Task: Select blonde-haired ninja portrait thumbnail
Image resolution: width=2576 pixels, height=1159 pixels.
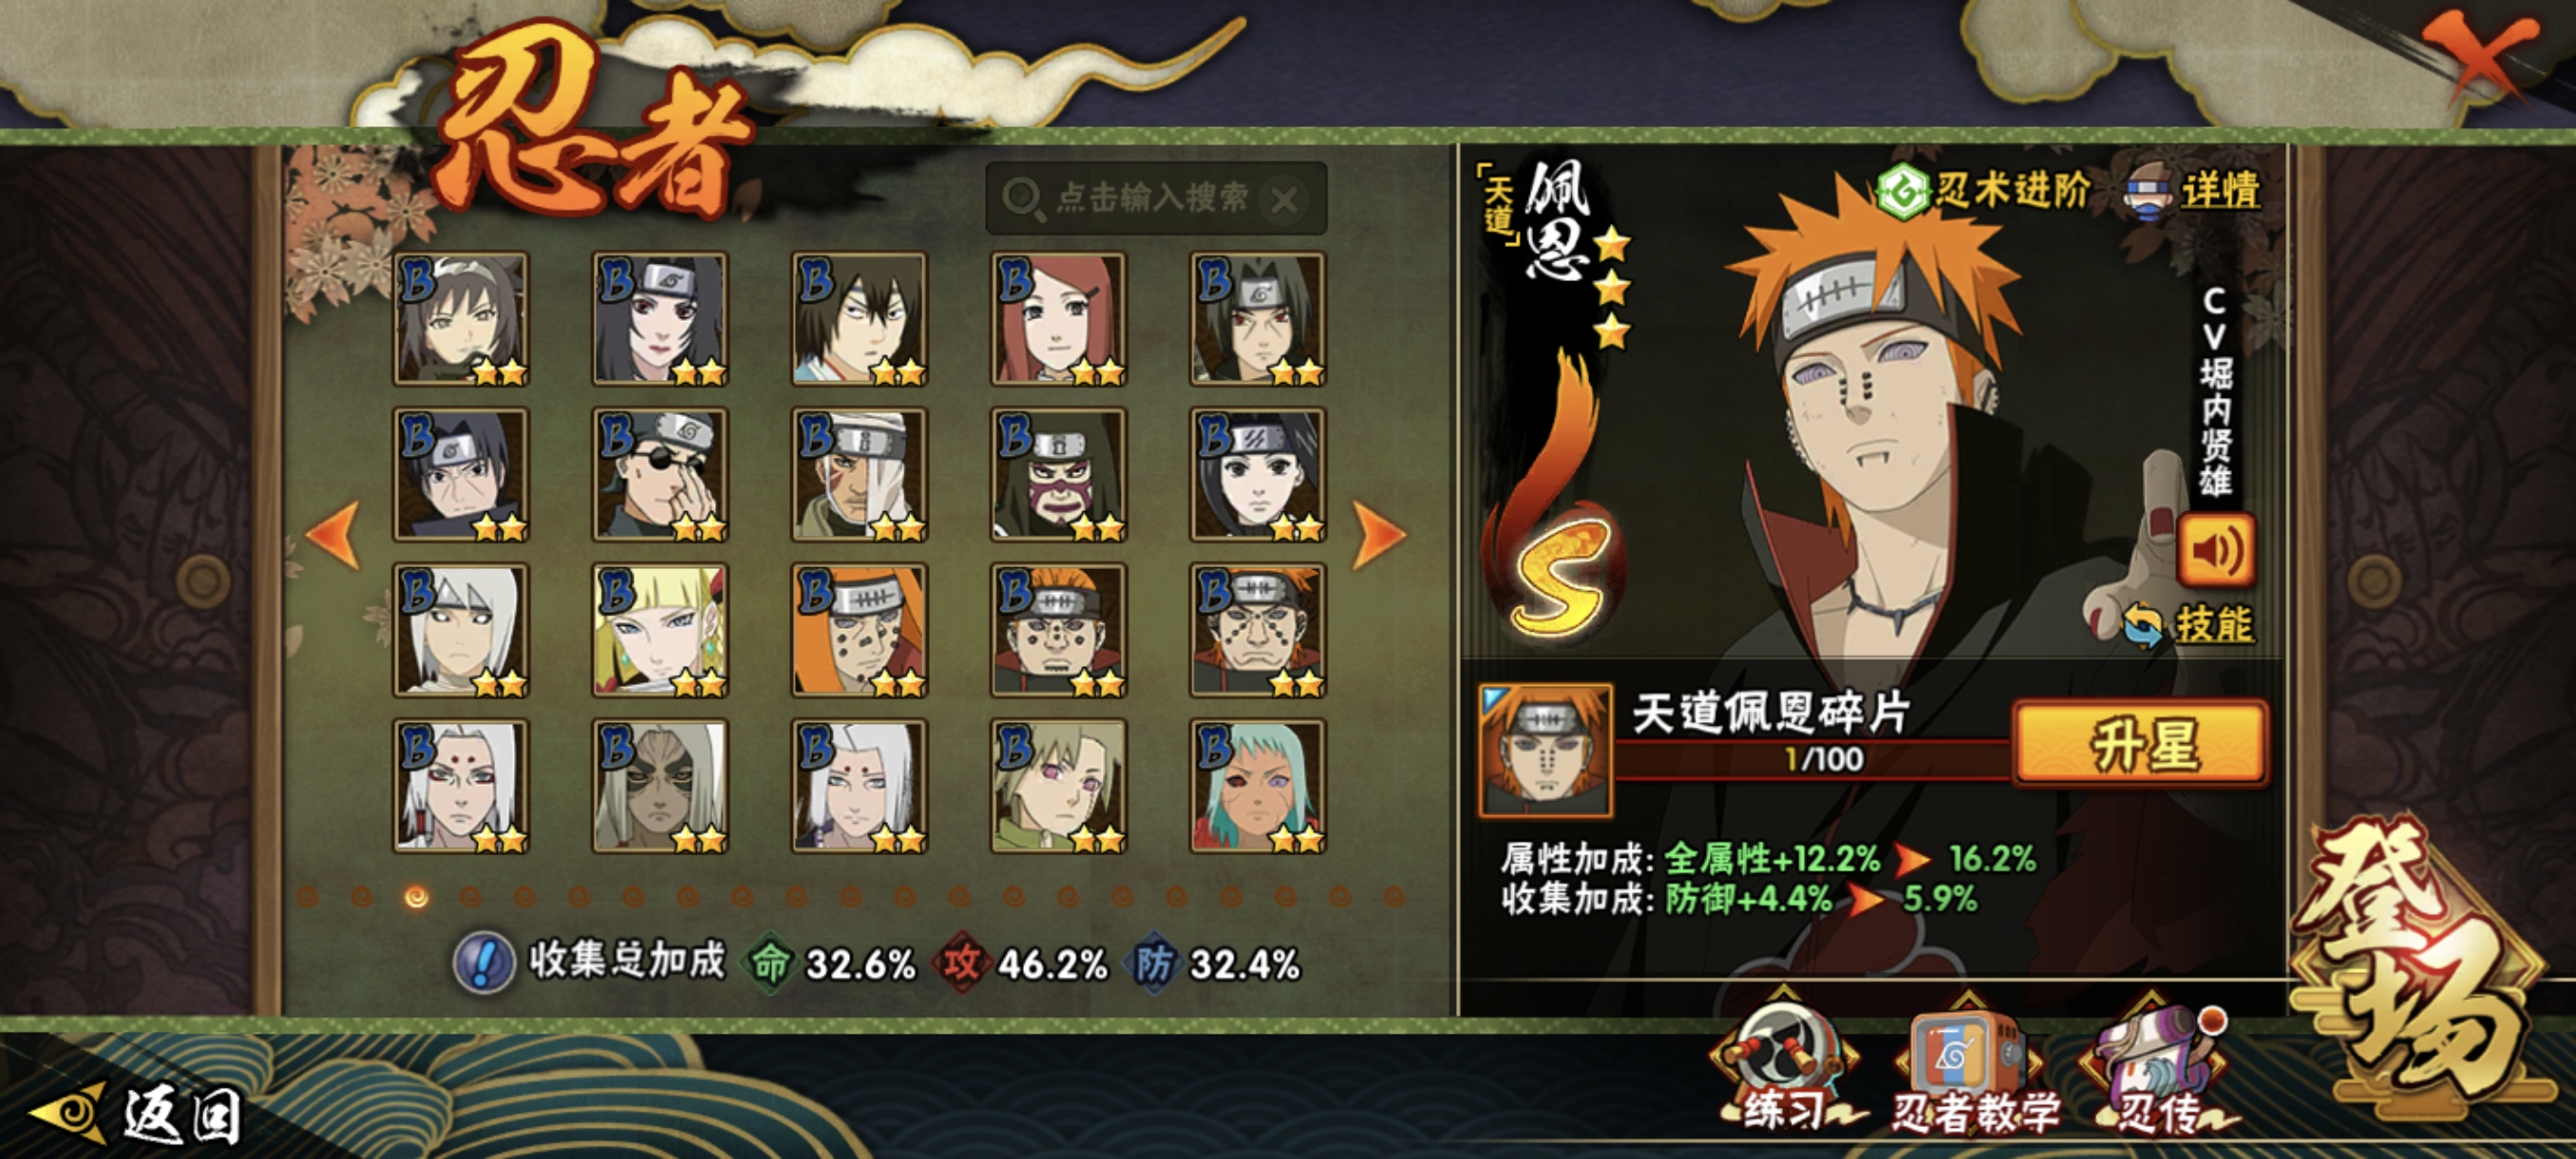Action: point(660,630)
